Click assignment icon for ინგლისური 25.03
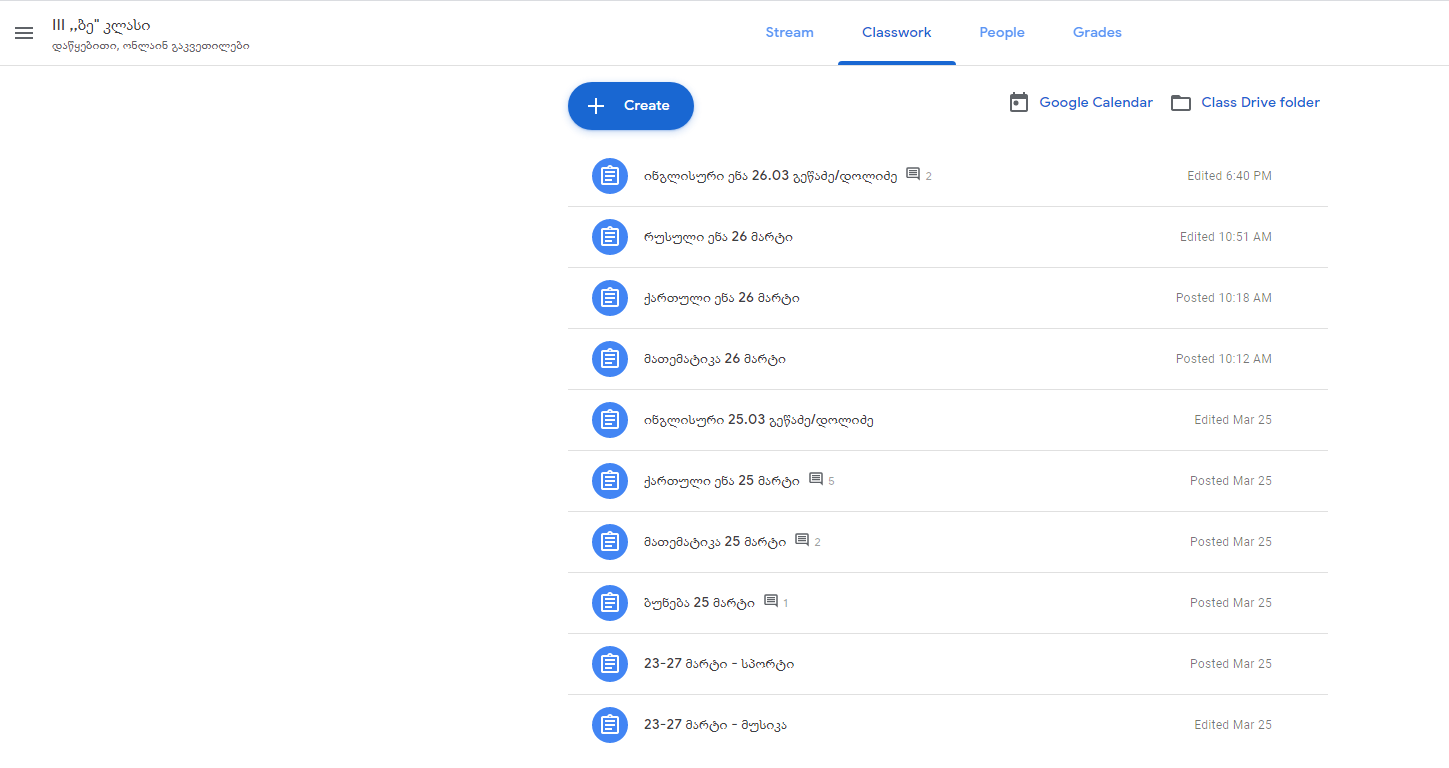 [610, 420]
